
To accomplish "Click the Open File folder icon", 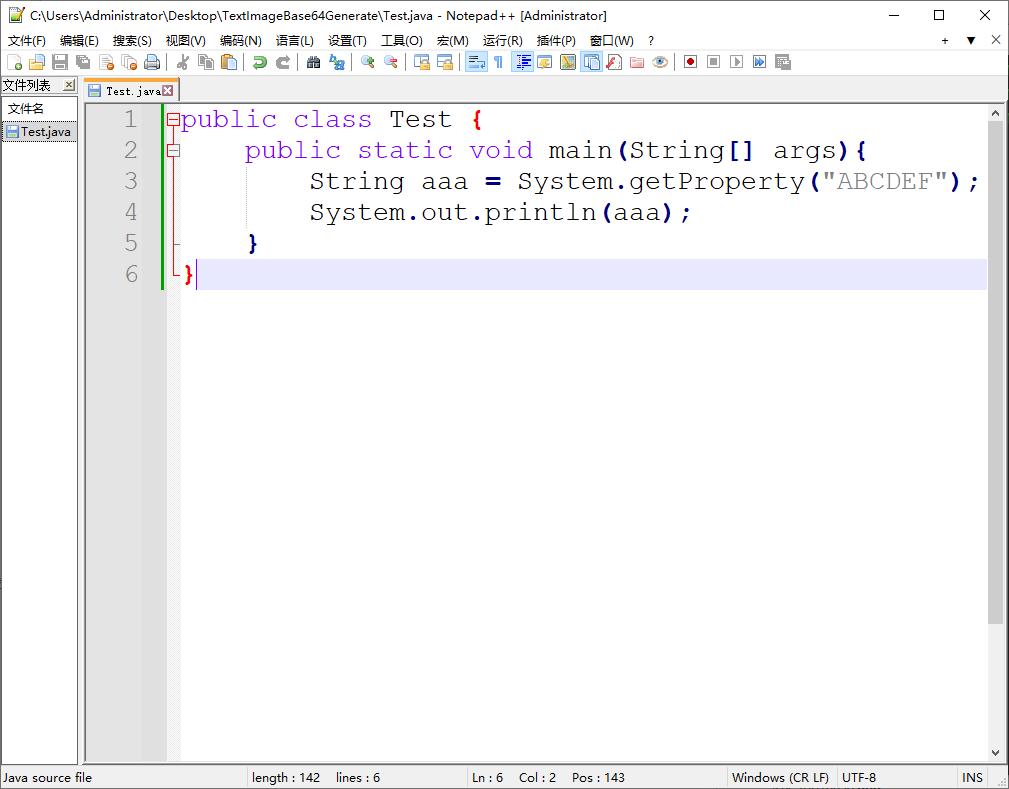I will 37,62.
